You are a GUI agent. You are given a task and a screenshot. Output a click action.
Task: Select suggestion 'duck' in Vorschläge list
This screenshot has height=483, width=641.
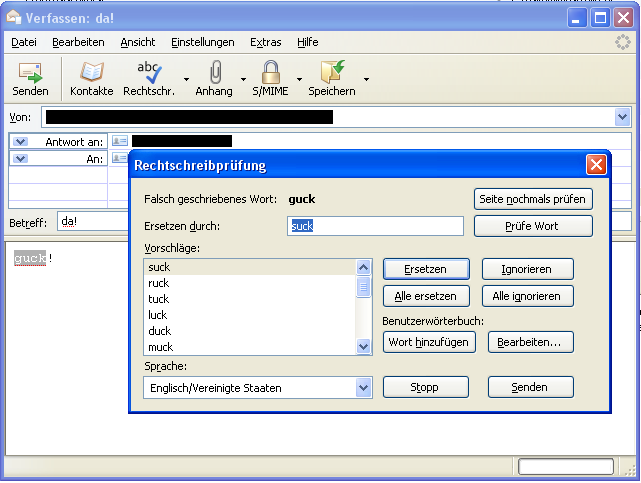point(160,331)
